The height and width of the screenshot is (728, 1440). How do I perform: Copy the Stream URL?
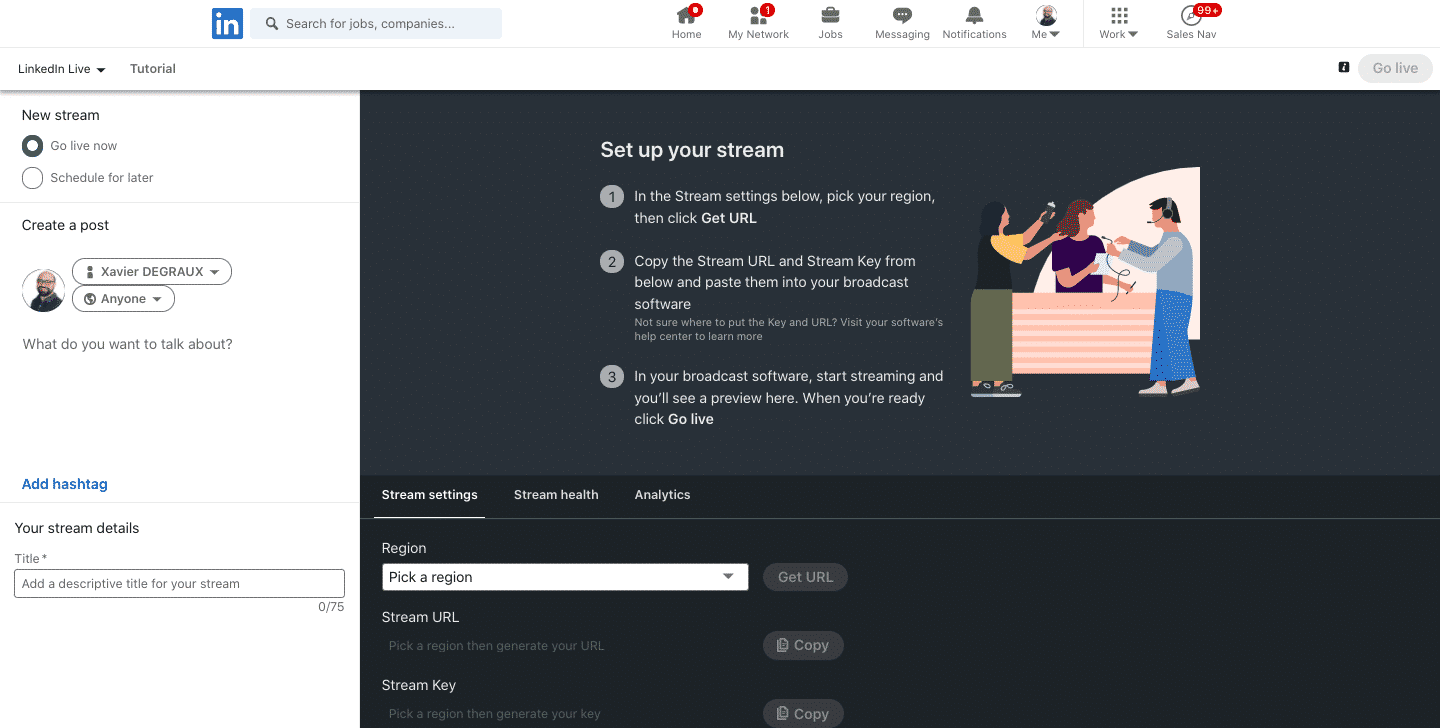click(x=803, y=646)
